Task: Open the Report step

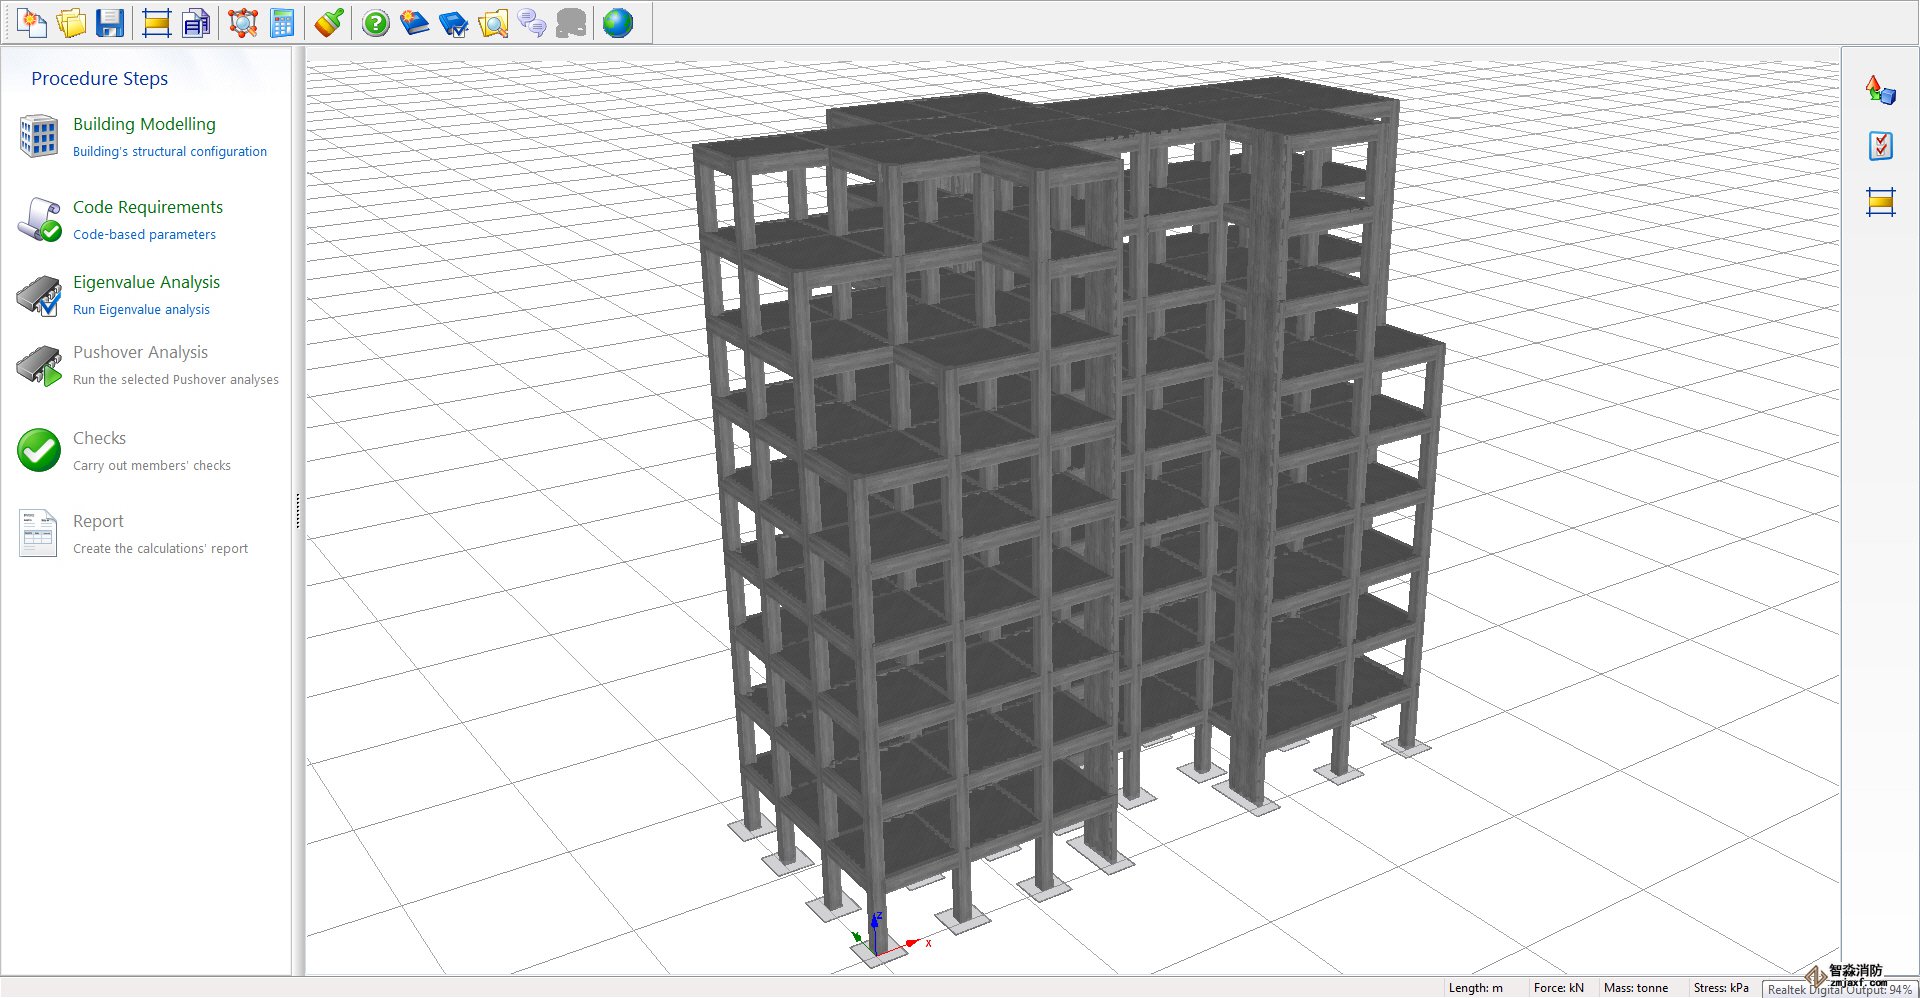Action: click(98, 521)
